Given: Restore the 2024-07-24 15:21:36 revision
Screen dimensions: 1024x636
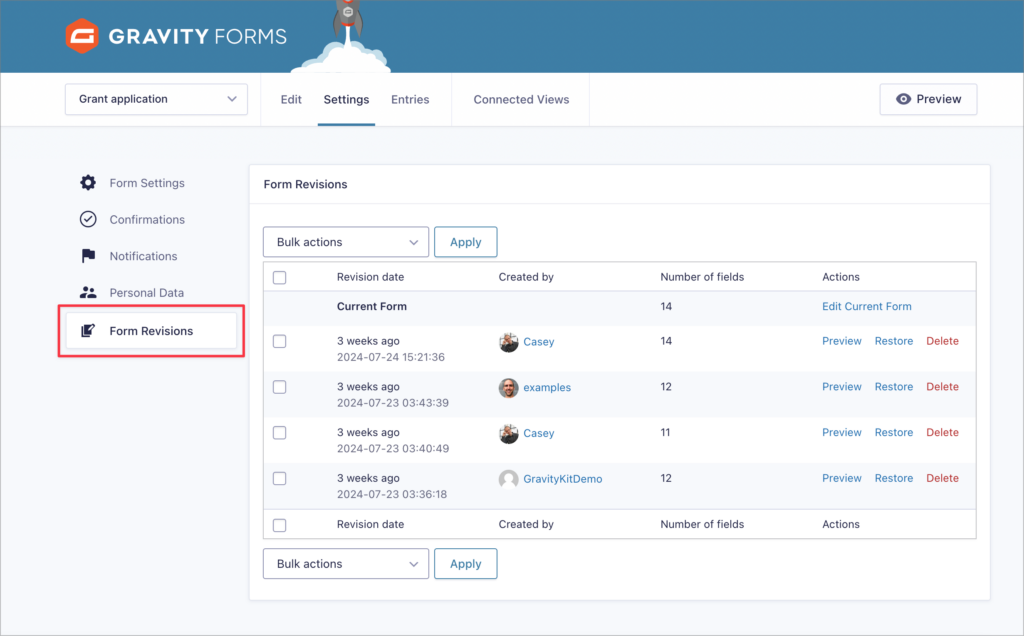Looking at the screenshot, I should pos(894,341).
